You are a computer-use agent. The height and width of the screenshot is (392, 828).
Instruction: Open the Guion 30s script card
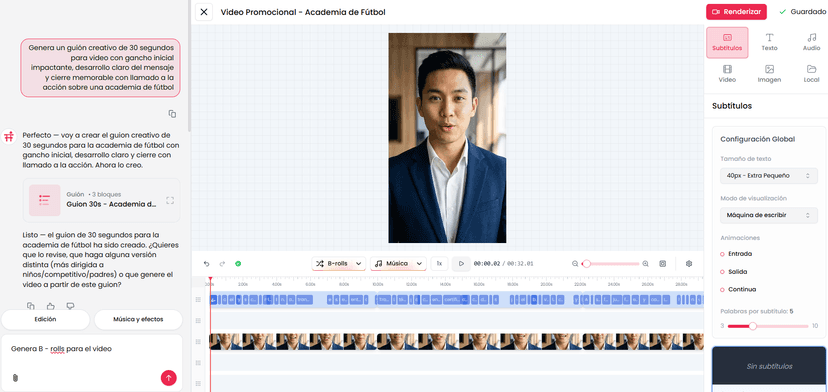(101, 200)
